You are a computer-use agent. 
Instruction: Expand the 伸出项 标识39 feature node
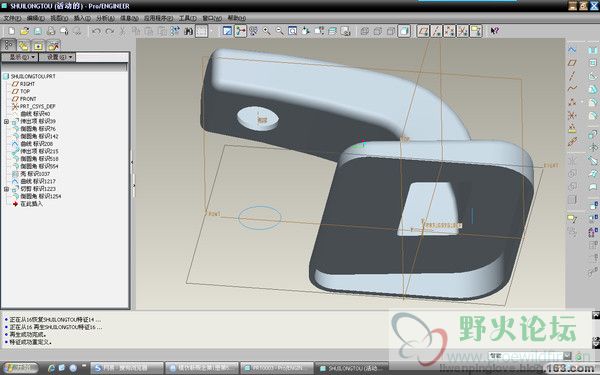6,121
